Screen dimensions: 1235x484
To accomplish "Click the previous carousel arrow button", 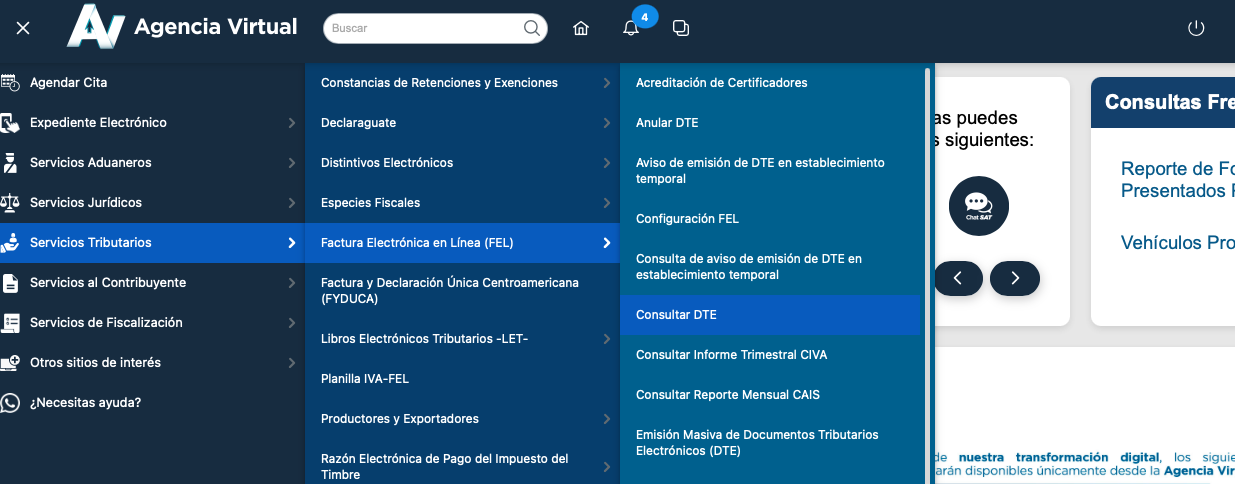I will (959, 278).
